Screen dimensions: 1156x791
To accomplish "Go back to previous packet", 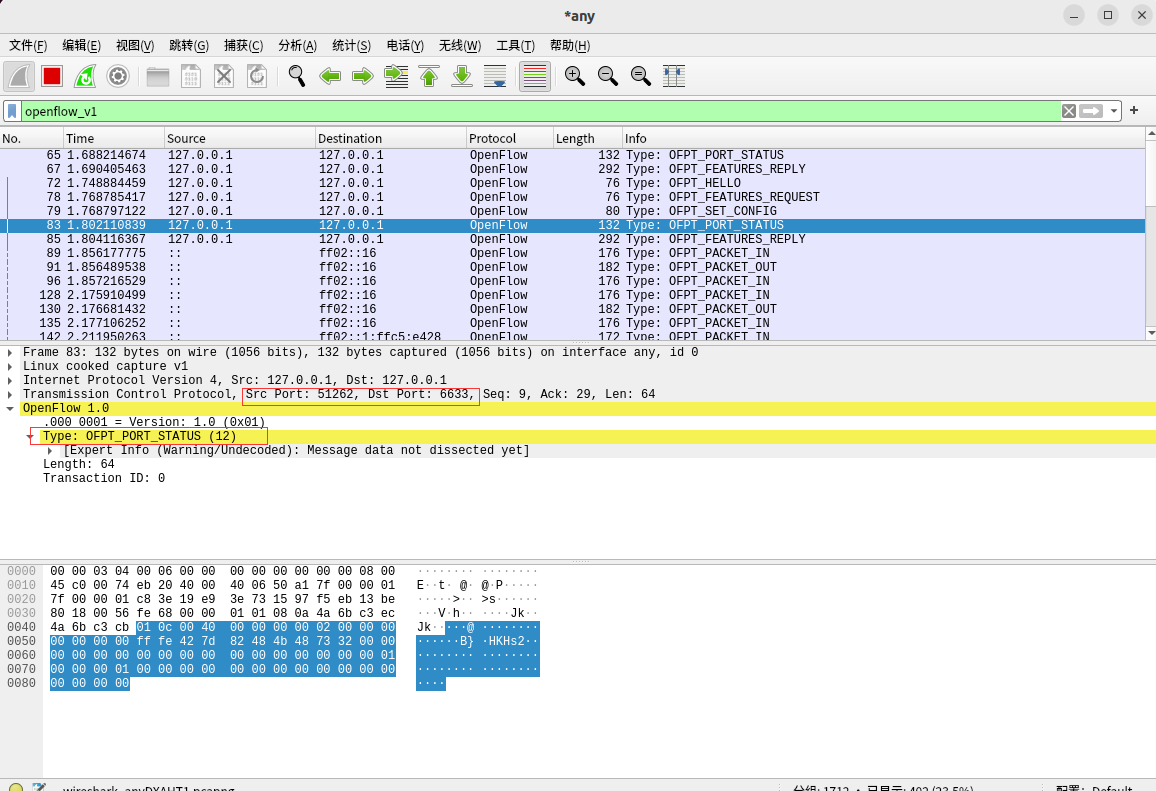I will 330,76.
